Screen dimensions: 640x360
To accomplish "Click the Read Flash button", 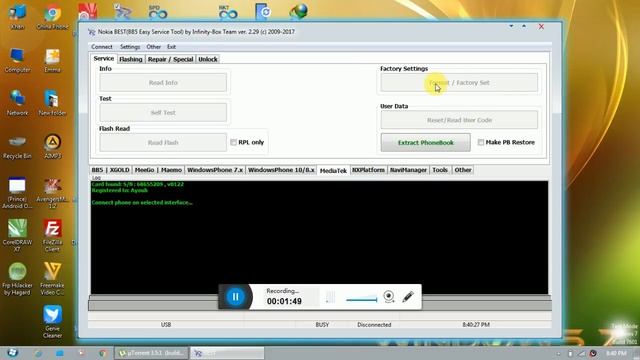I will click(163, 142).
